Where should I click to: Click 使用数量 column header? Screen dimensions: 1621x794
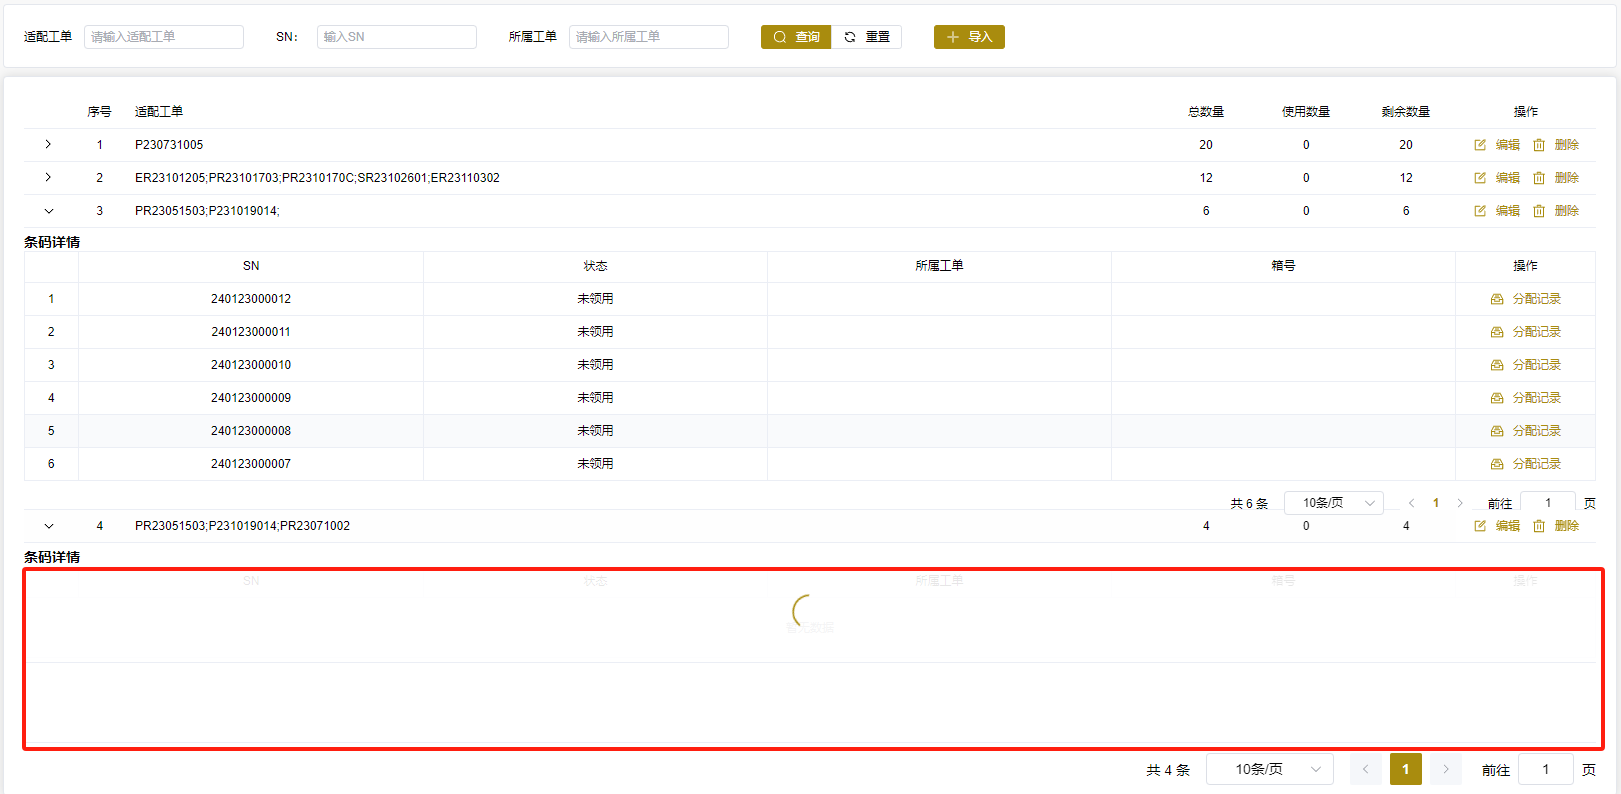pos(1306,112)
